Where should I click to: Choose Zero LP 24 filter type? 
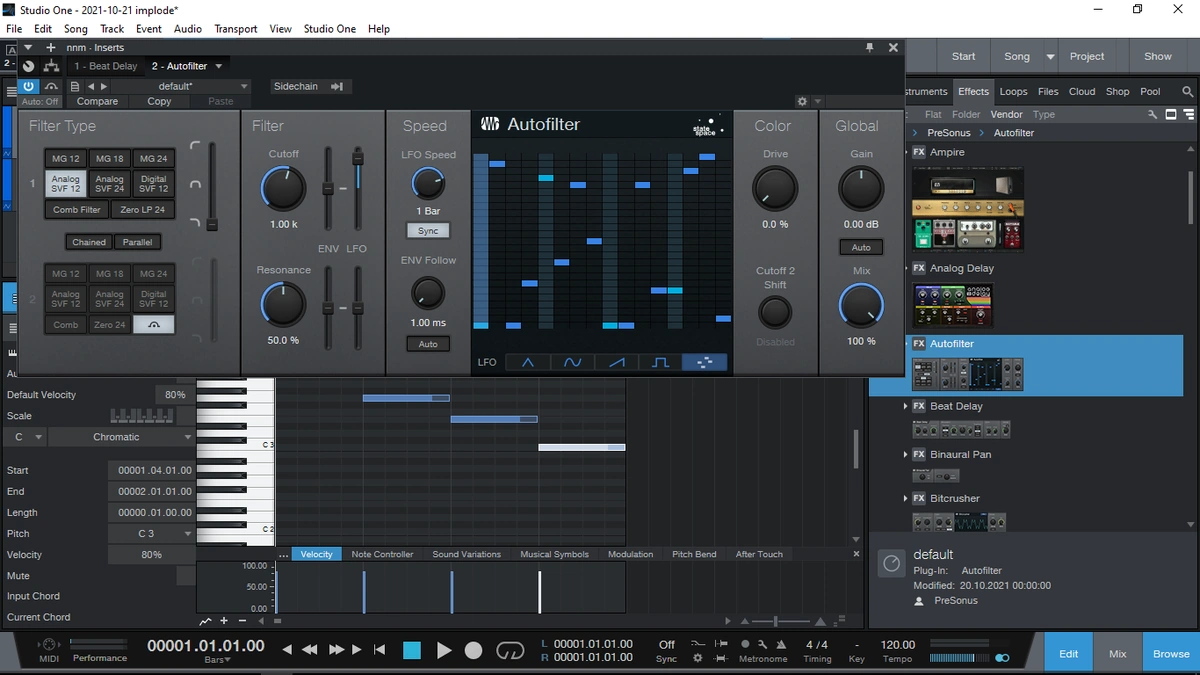143,210
